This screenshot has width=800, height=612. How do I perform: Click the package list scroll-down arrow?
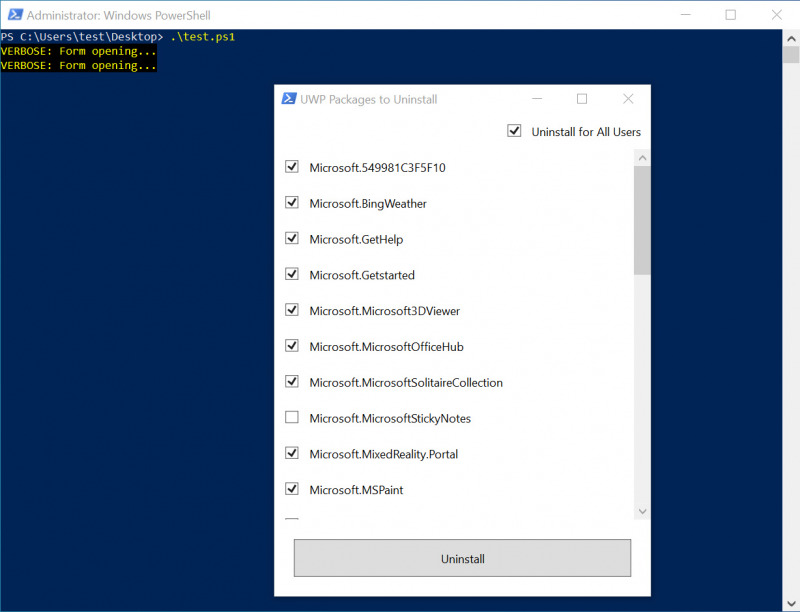pos(642,511)
